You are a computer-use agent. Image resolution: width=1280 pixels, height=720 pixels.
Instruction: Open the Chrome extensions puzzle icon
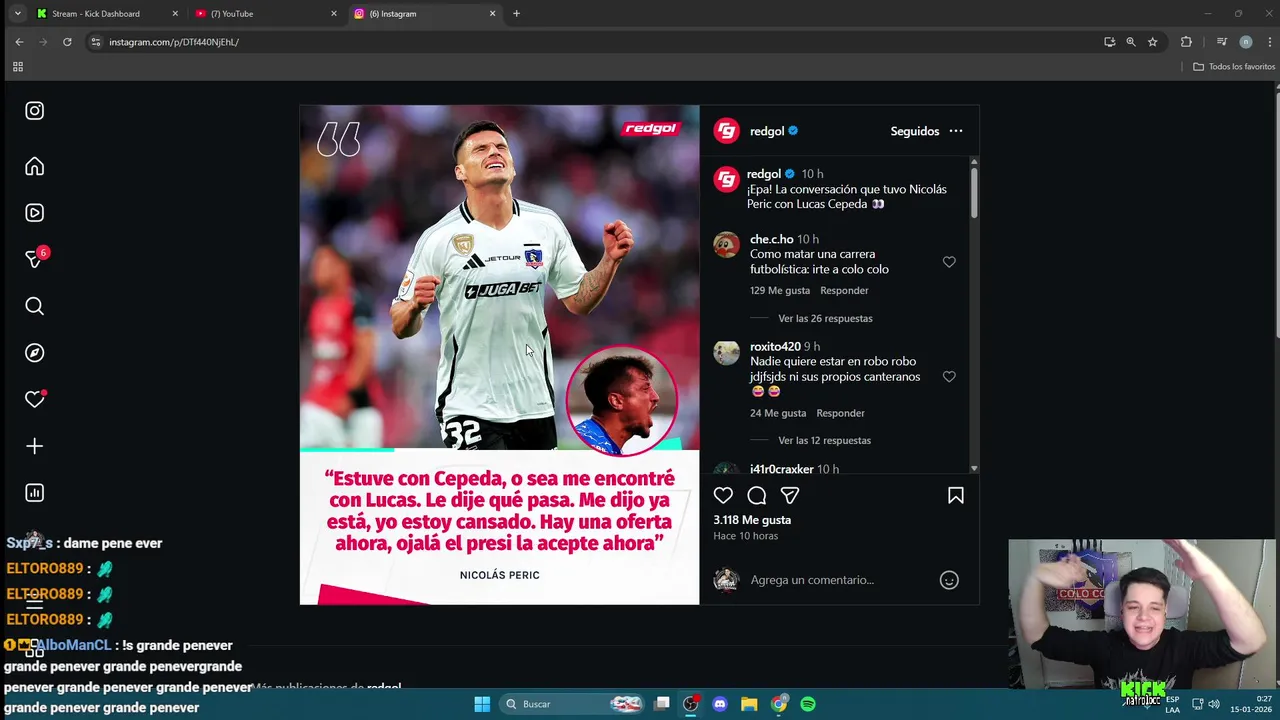pos(1186,42)
